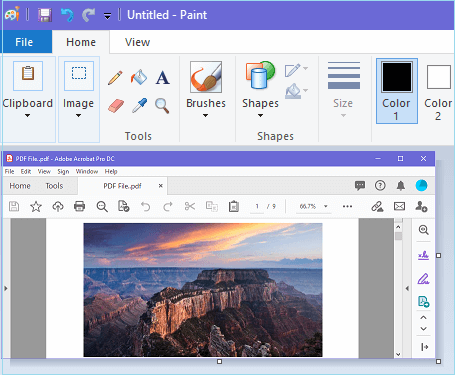Open Acrobat comments speech bubble
This screenshot has width=455, height=375.
point(360,185)
